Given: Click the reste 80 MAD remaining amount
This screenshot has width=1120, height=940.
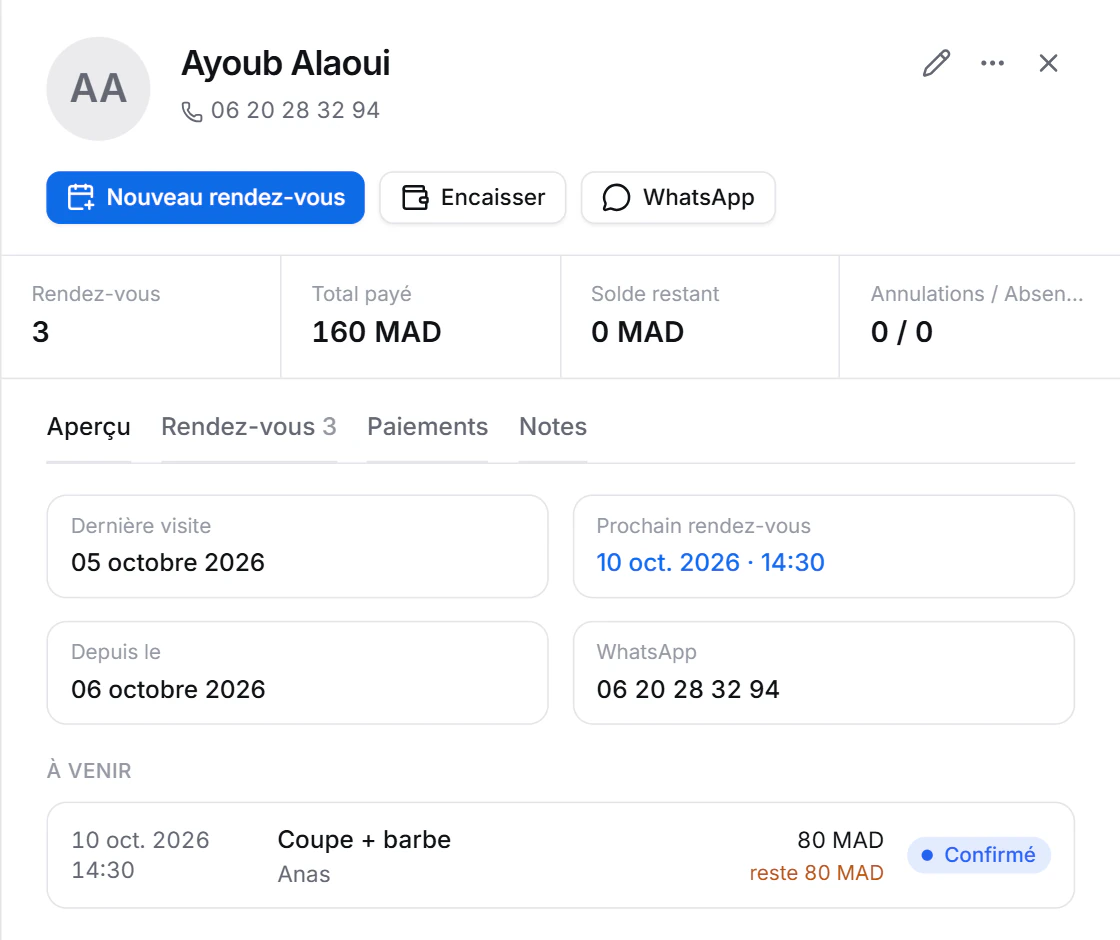Looking at the screenshot, I should click(x=816, y=873).
